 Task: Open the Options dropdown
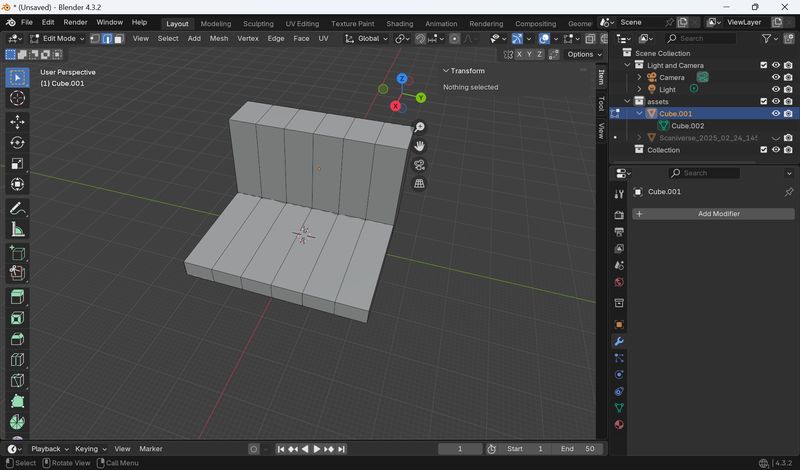tap(584, 55)
